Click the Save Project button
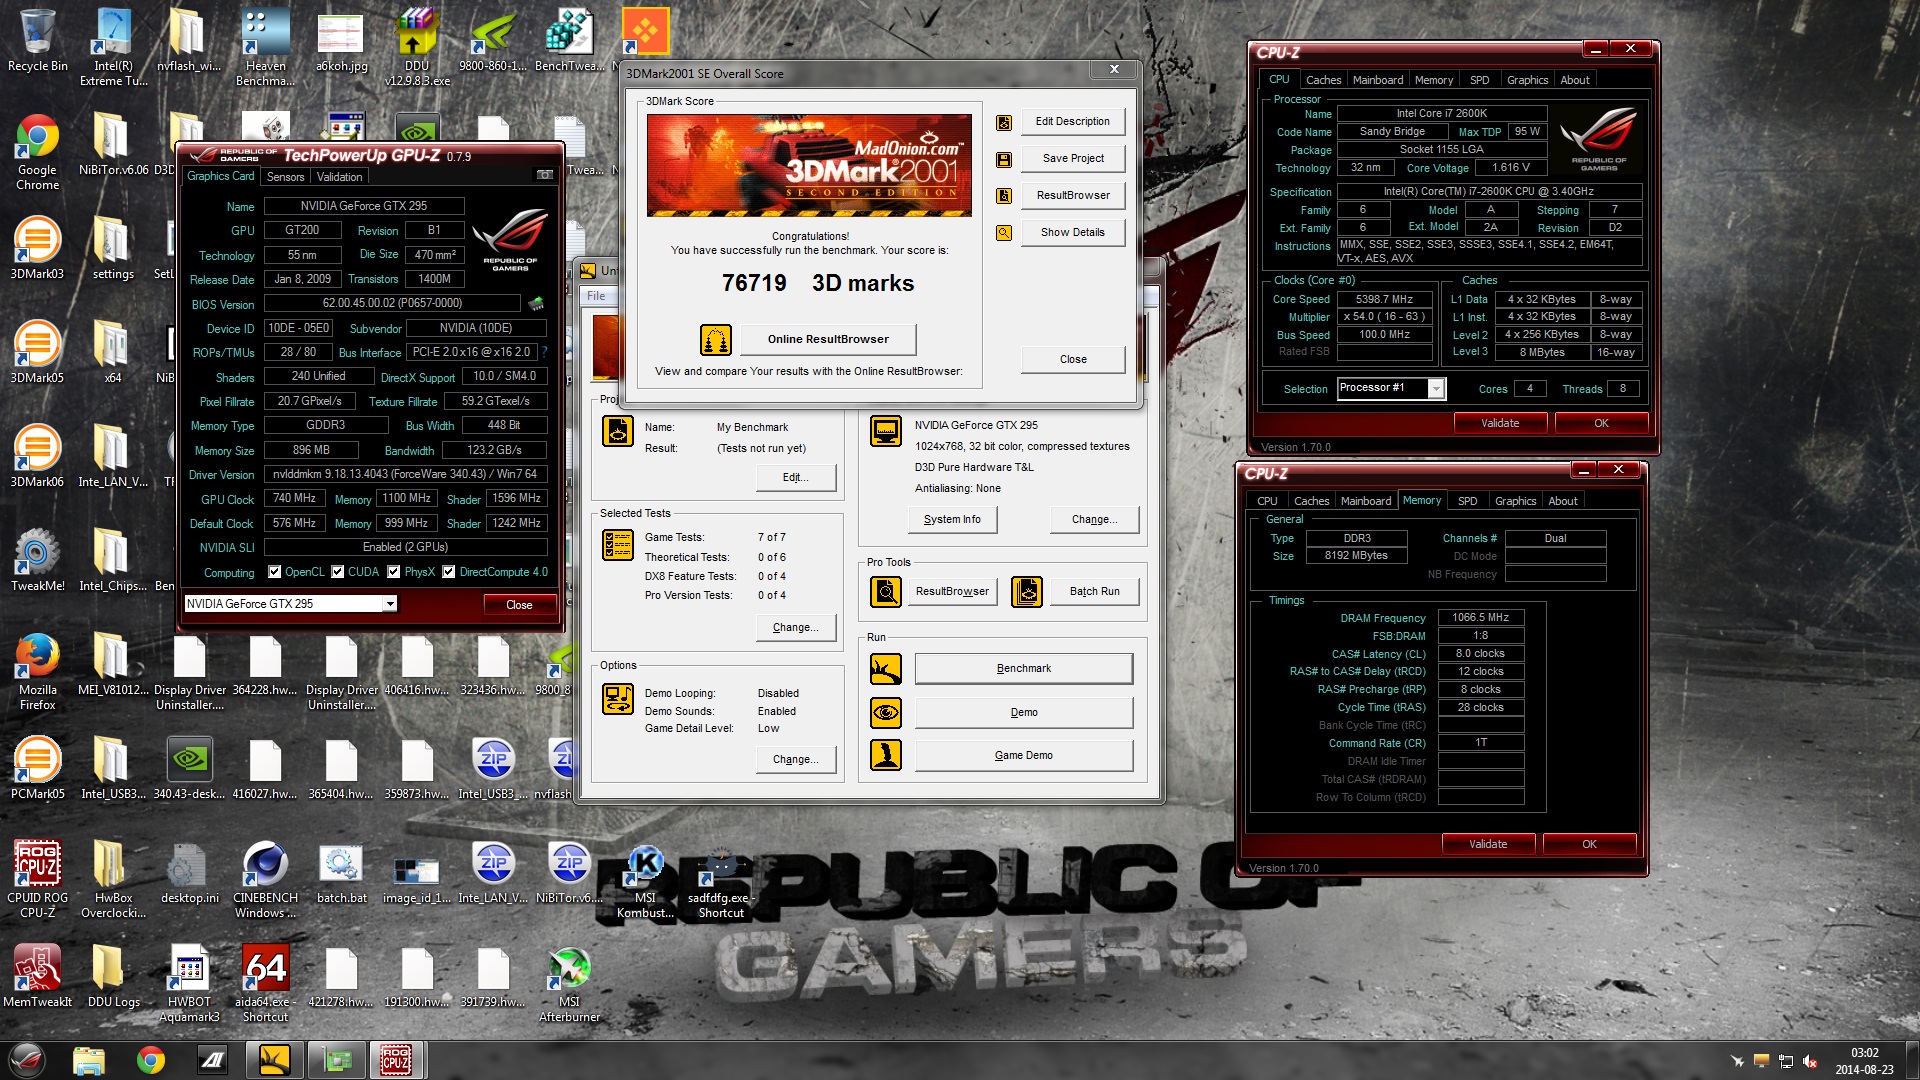This screenshot has height=1080, width=1920. point(1073,159)
